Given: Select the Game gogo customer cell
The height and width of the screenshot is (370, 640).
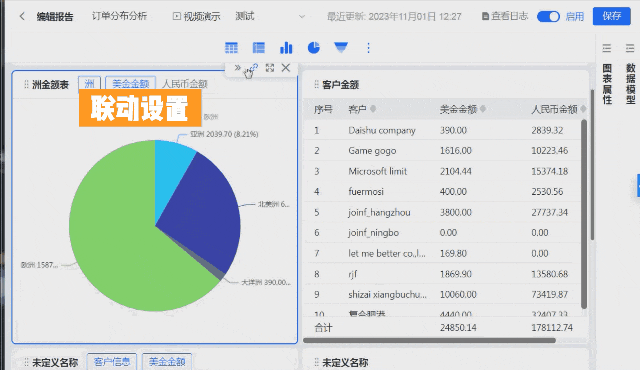Looking at the screenshot, I should coord(372,151).
